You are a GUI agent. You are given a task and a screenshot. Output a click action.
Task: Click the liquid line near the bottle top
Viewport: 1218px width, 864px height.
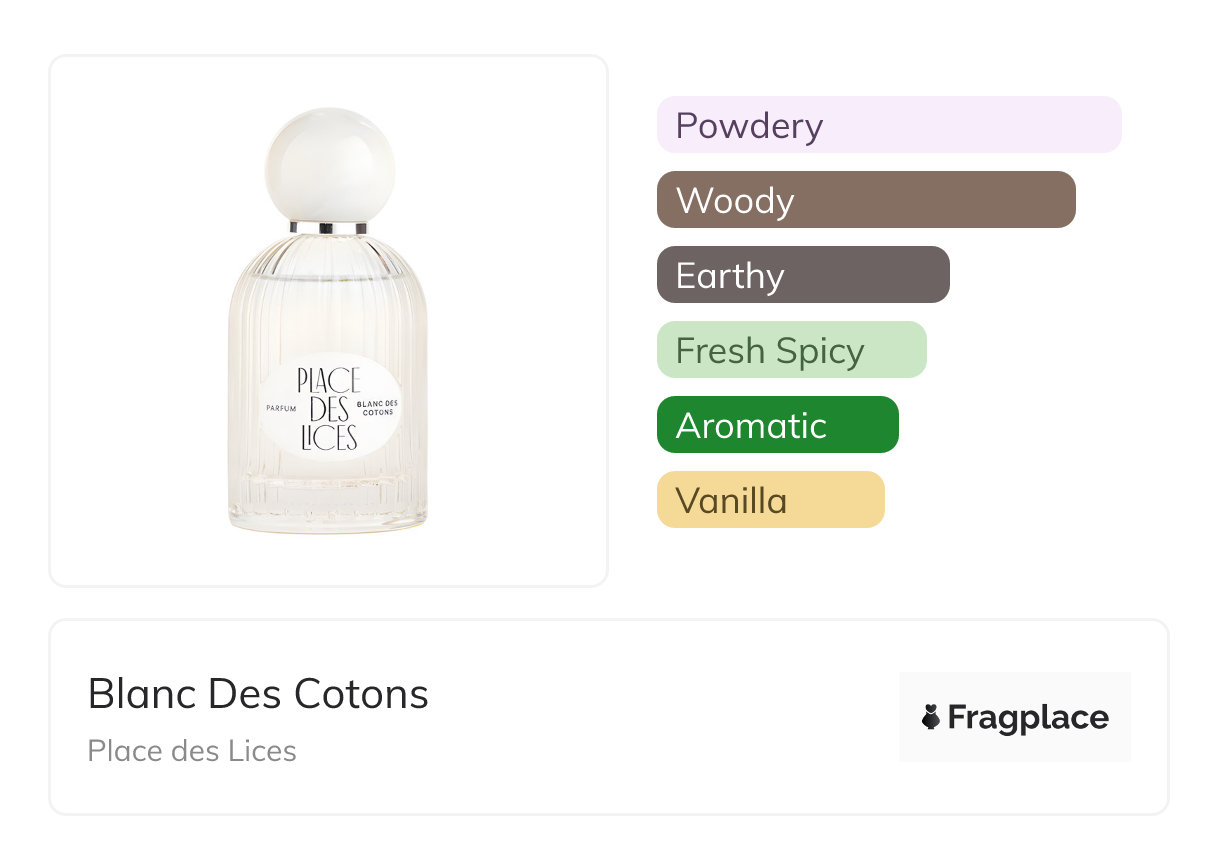[329, 276]
